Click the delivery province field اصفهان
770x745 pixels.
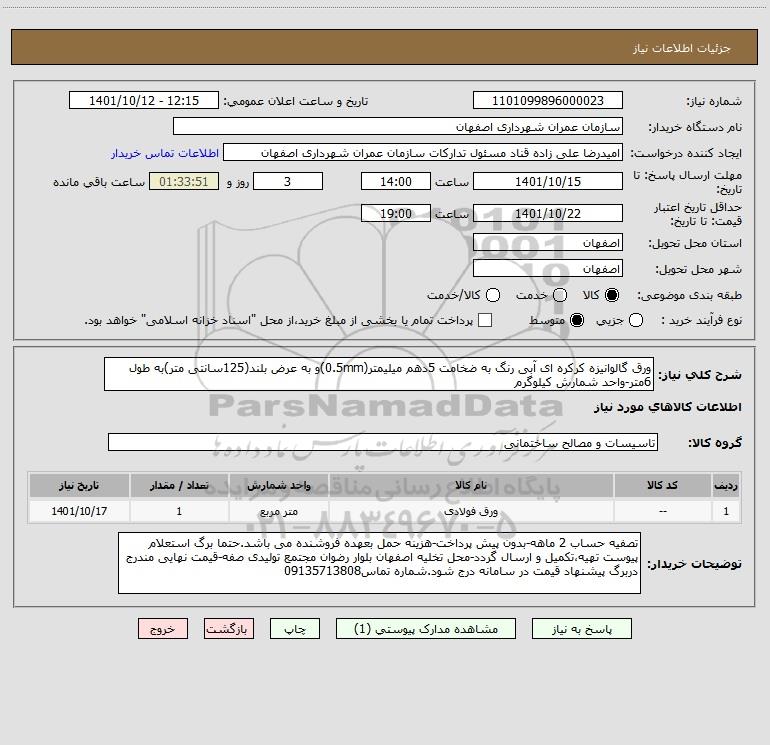pyautogui.click(x=548, y=242)
